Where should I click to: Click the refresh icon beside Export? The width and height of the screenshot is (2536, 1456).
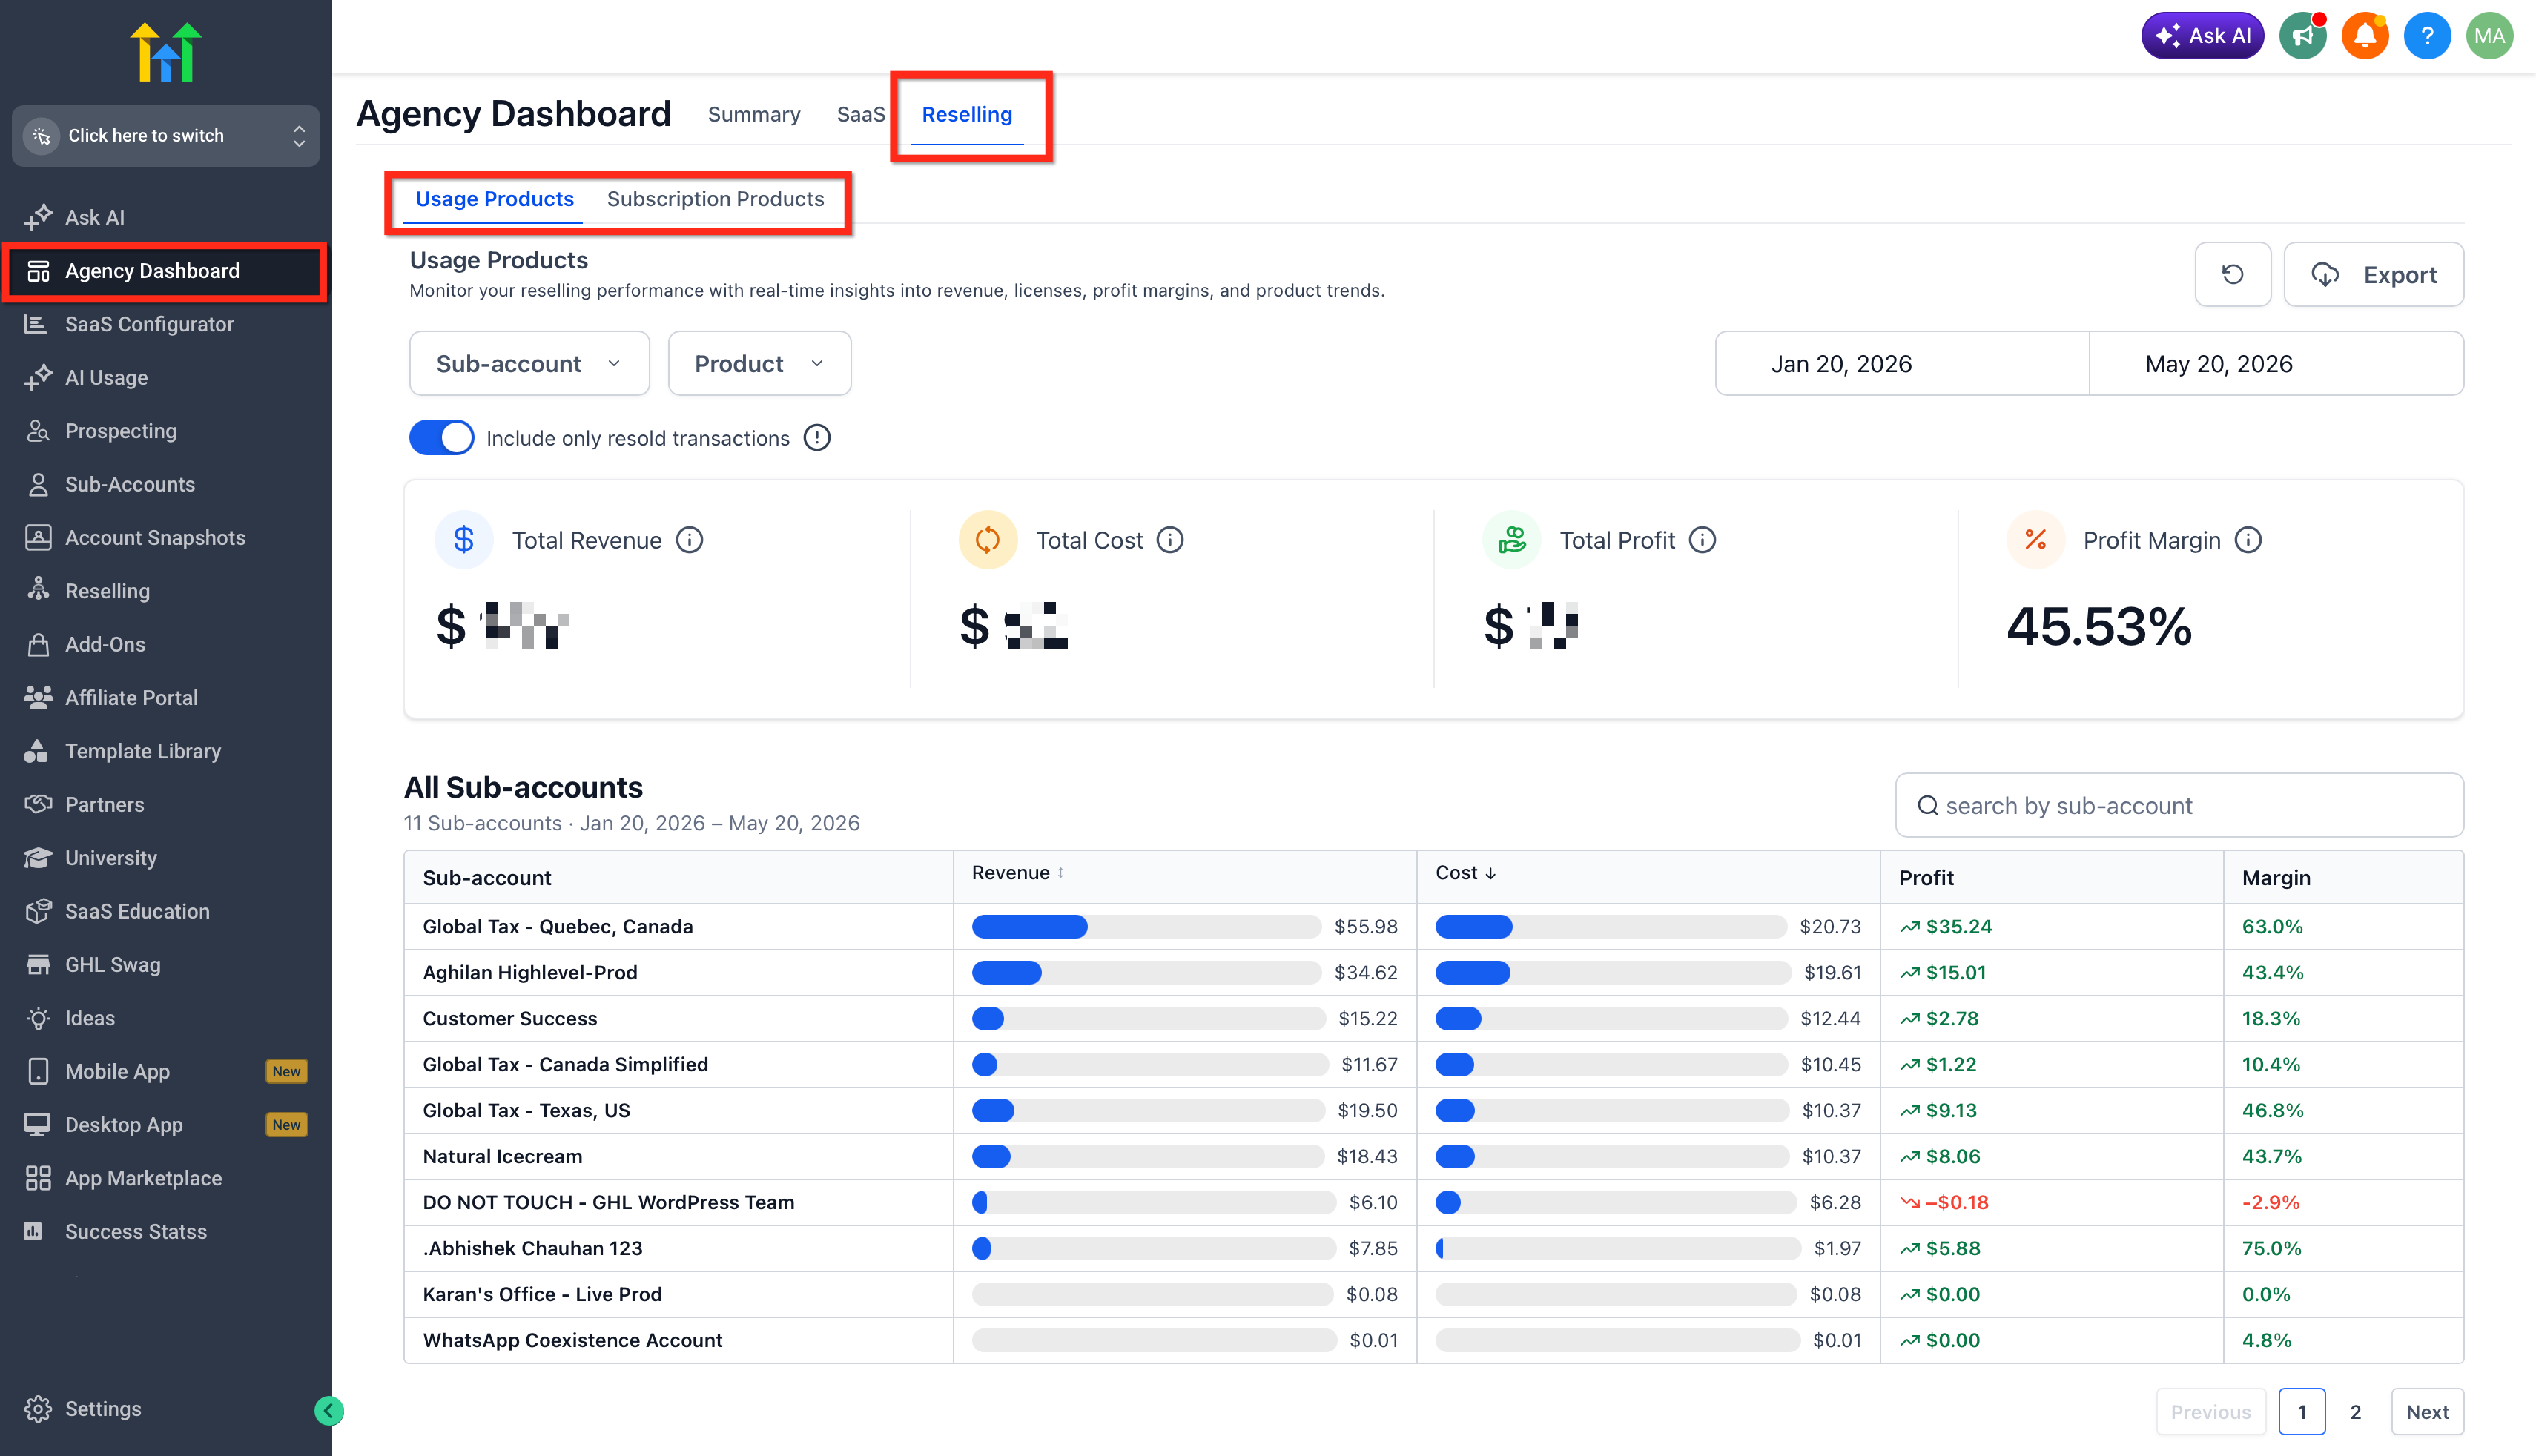point(2232,274)
